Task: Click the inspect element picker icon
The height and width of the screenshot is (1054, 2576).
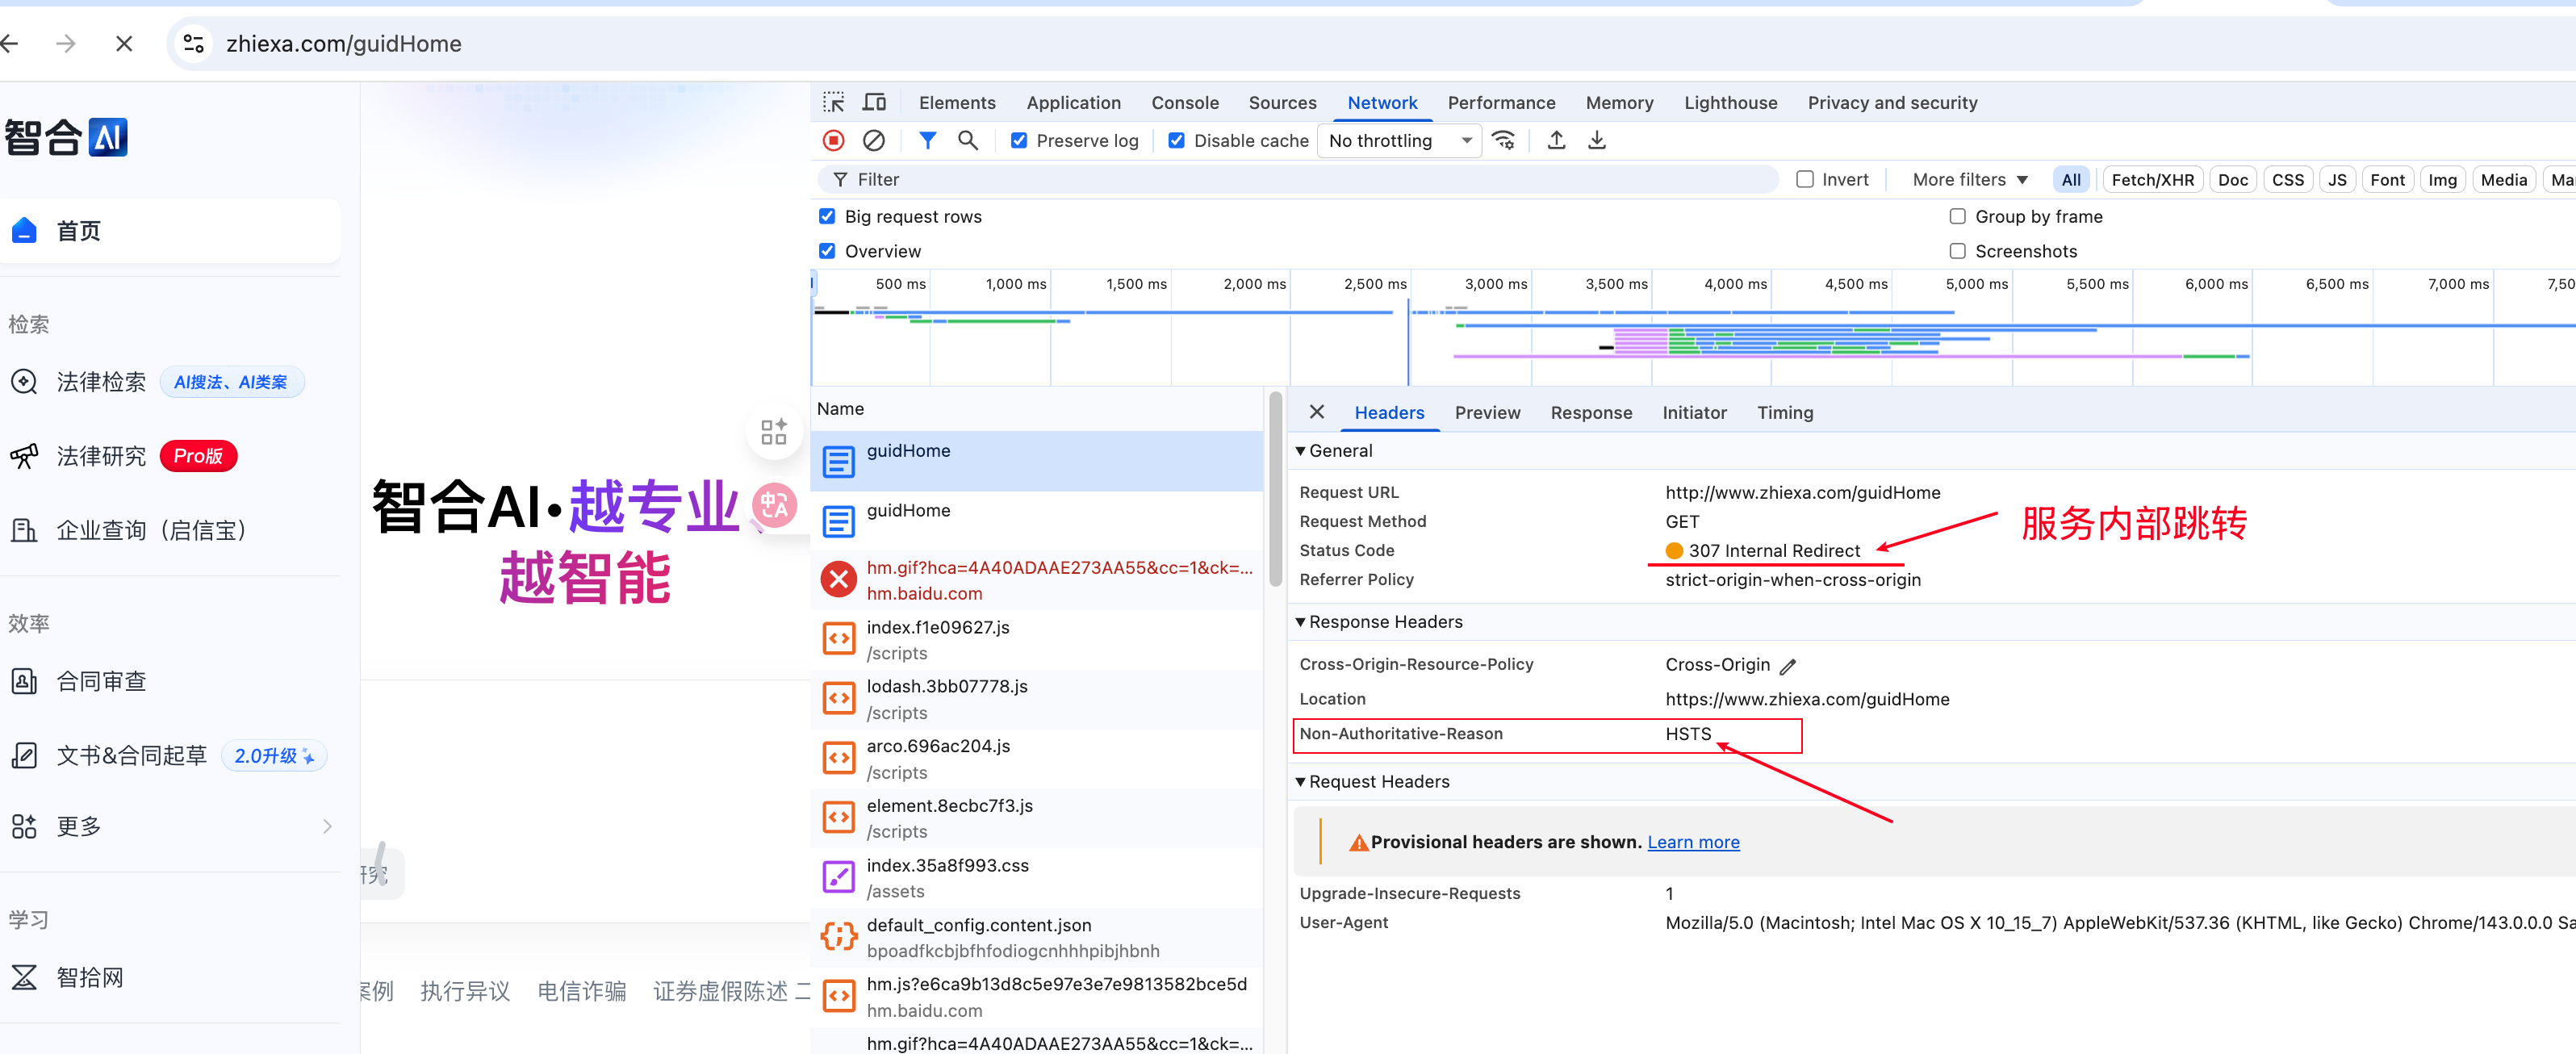Action: pos(833,103)
